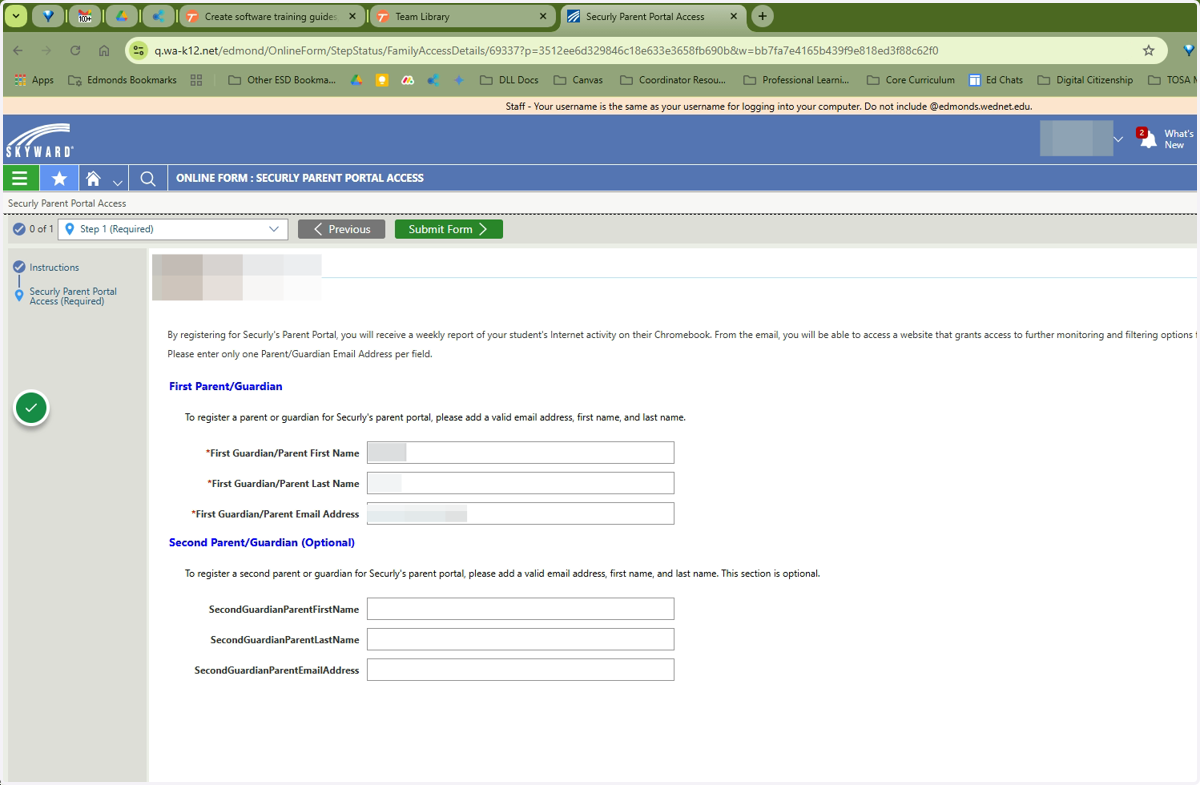Switch to the pinned Google Drive tab
1200x785 pixels.
point(121,16)
